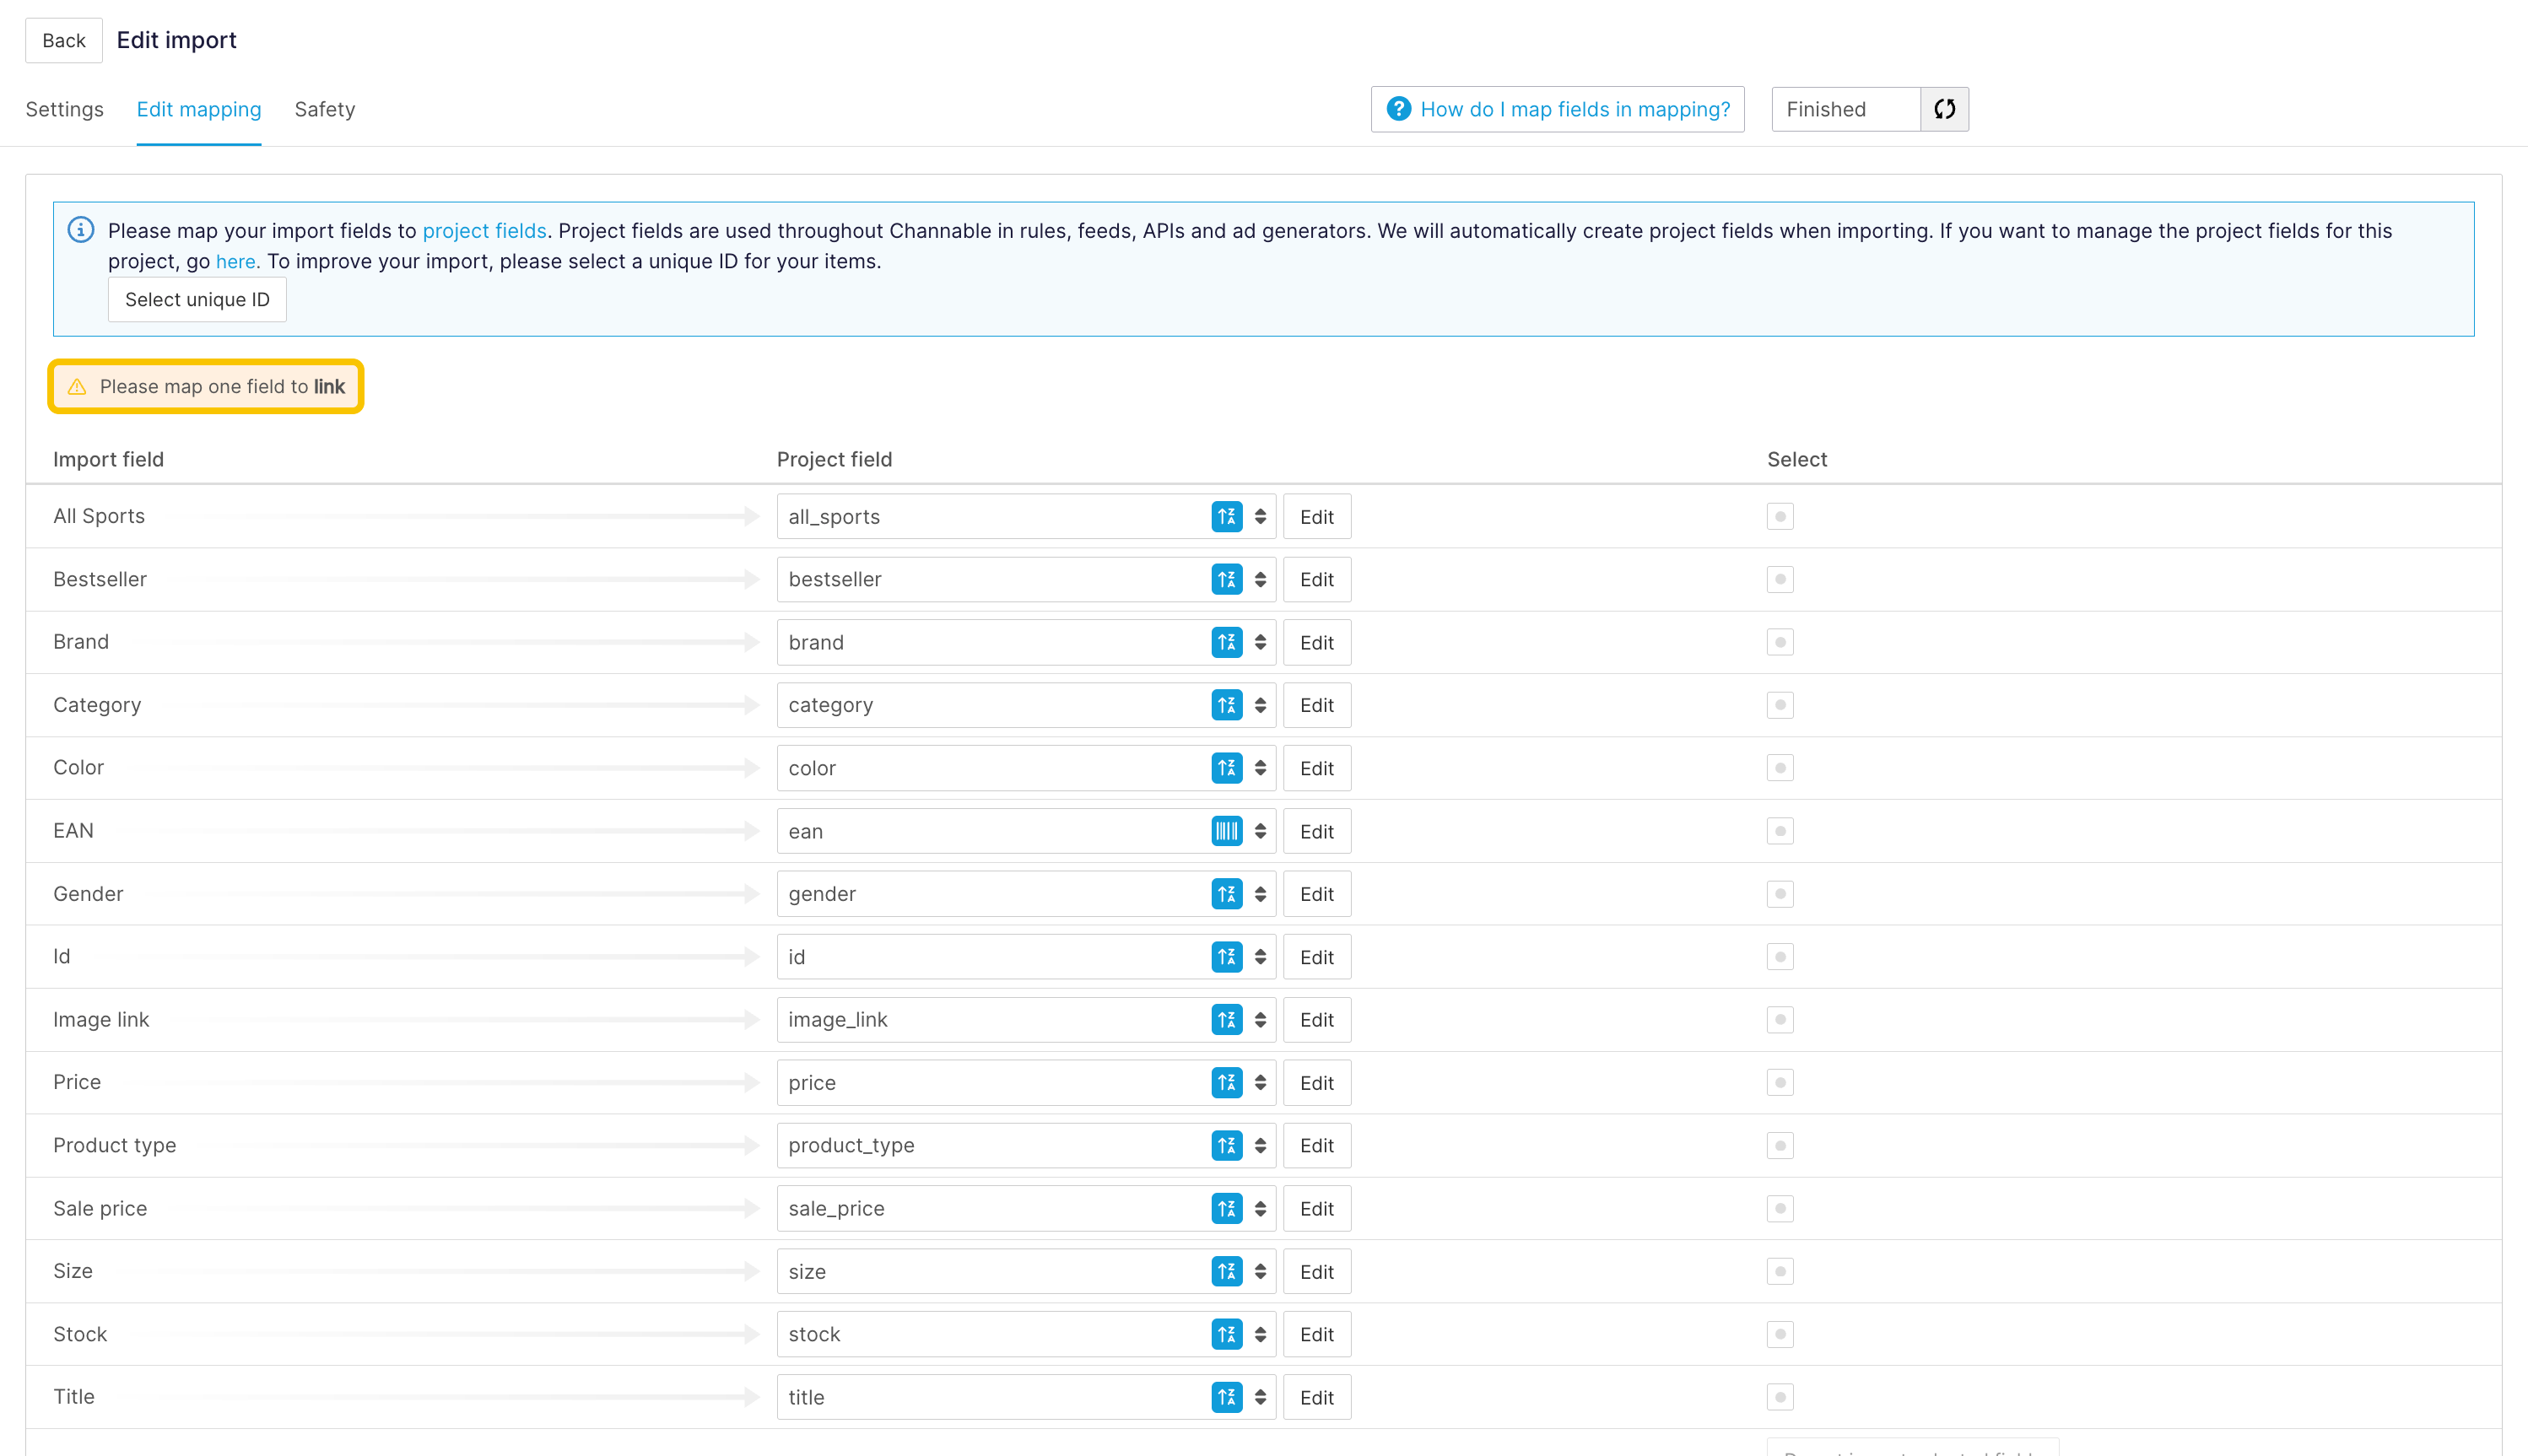
Task: Click the text type icon in title row
Action: 1226,1397
